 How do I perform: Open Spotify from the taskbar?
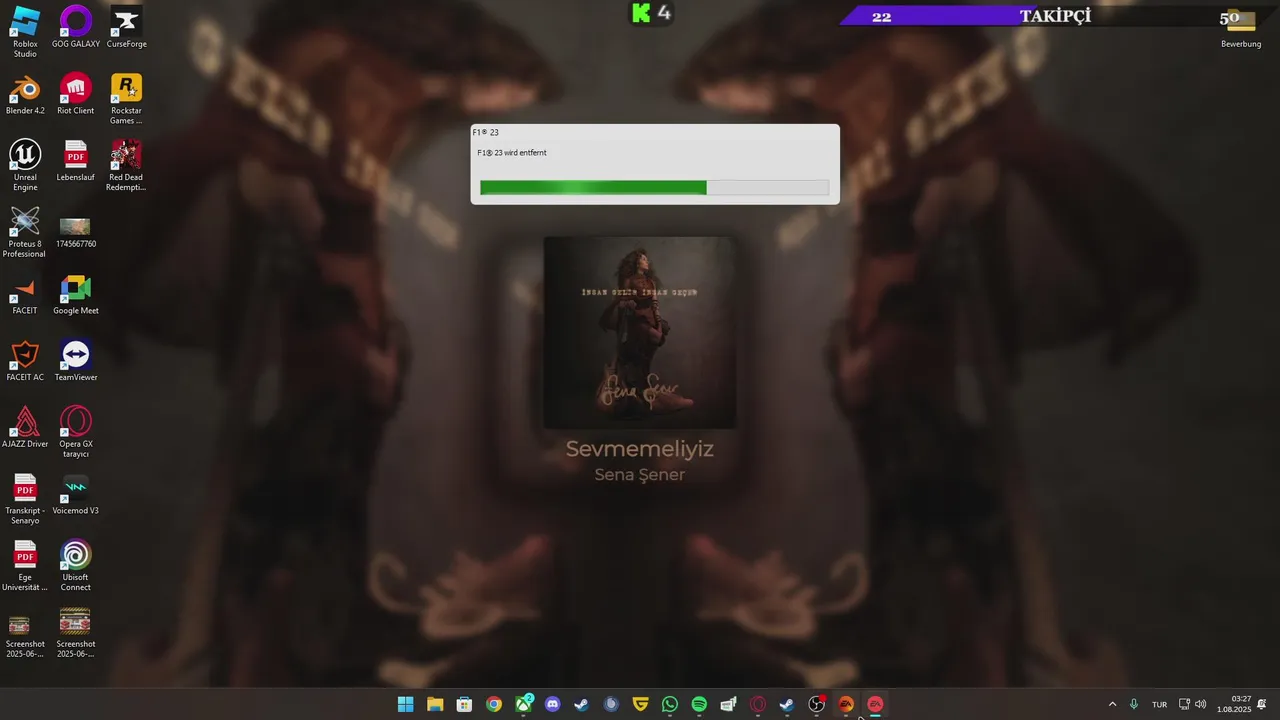pyautogui.click(x=699, y=704)
